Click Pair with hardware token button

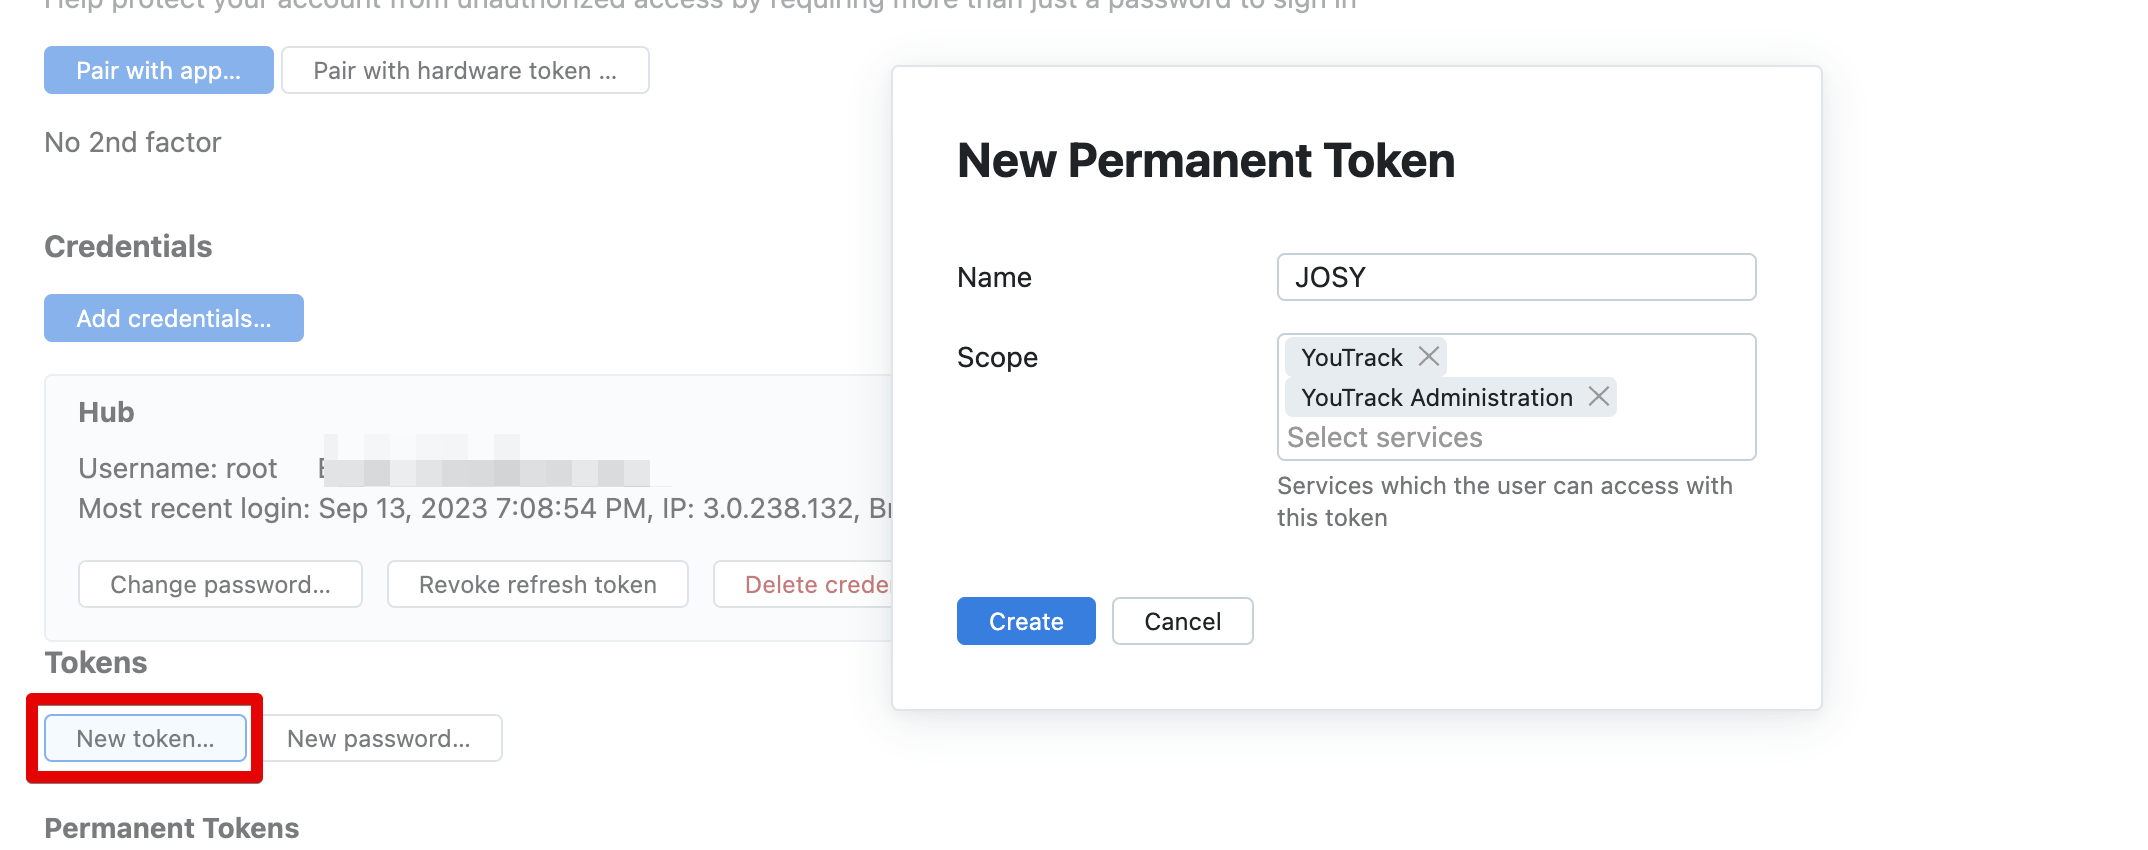pyautogui.click(x=465, y=70)
